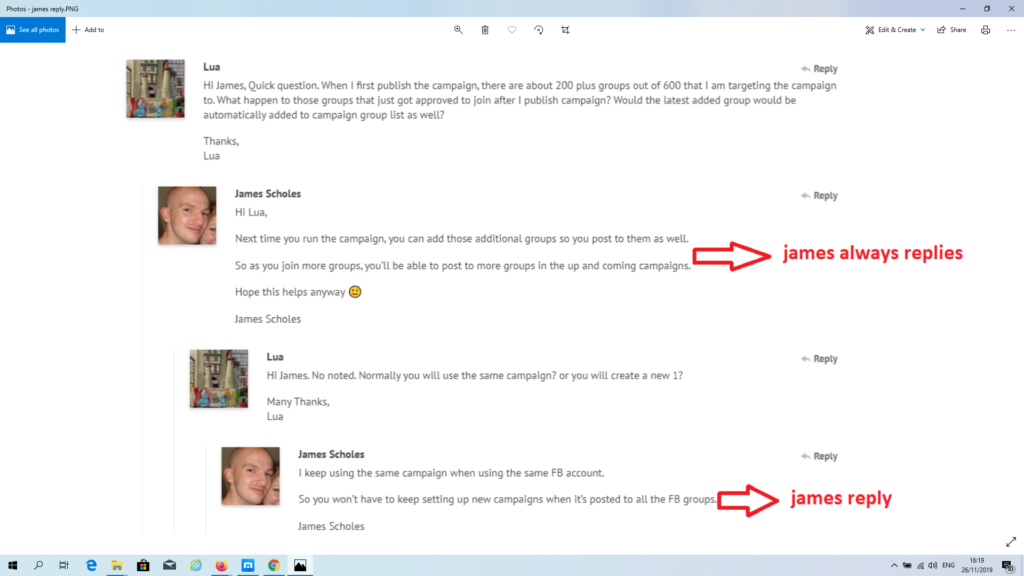Open volume control in system tray
Screen dimensions: 1024x576
coord(933,566)
